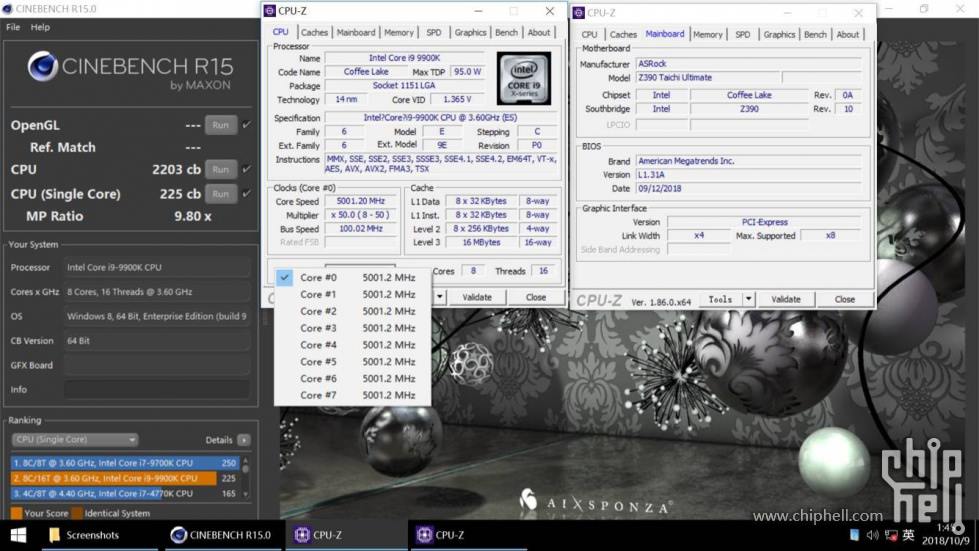Click Validate in front CPU-Z window
This screenshot has width=979, height=551.
point(477,297)
